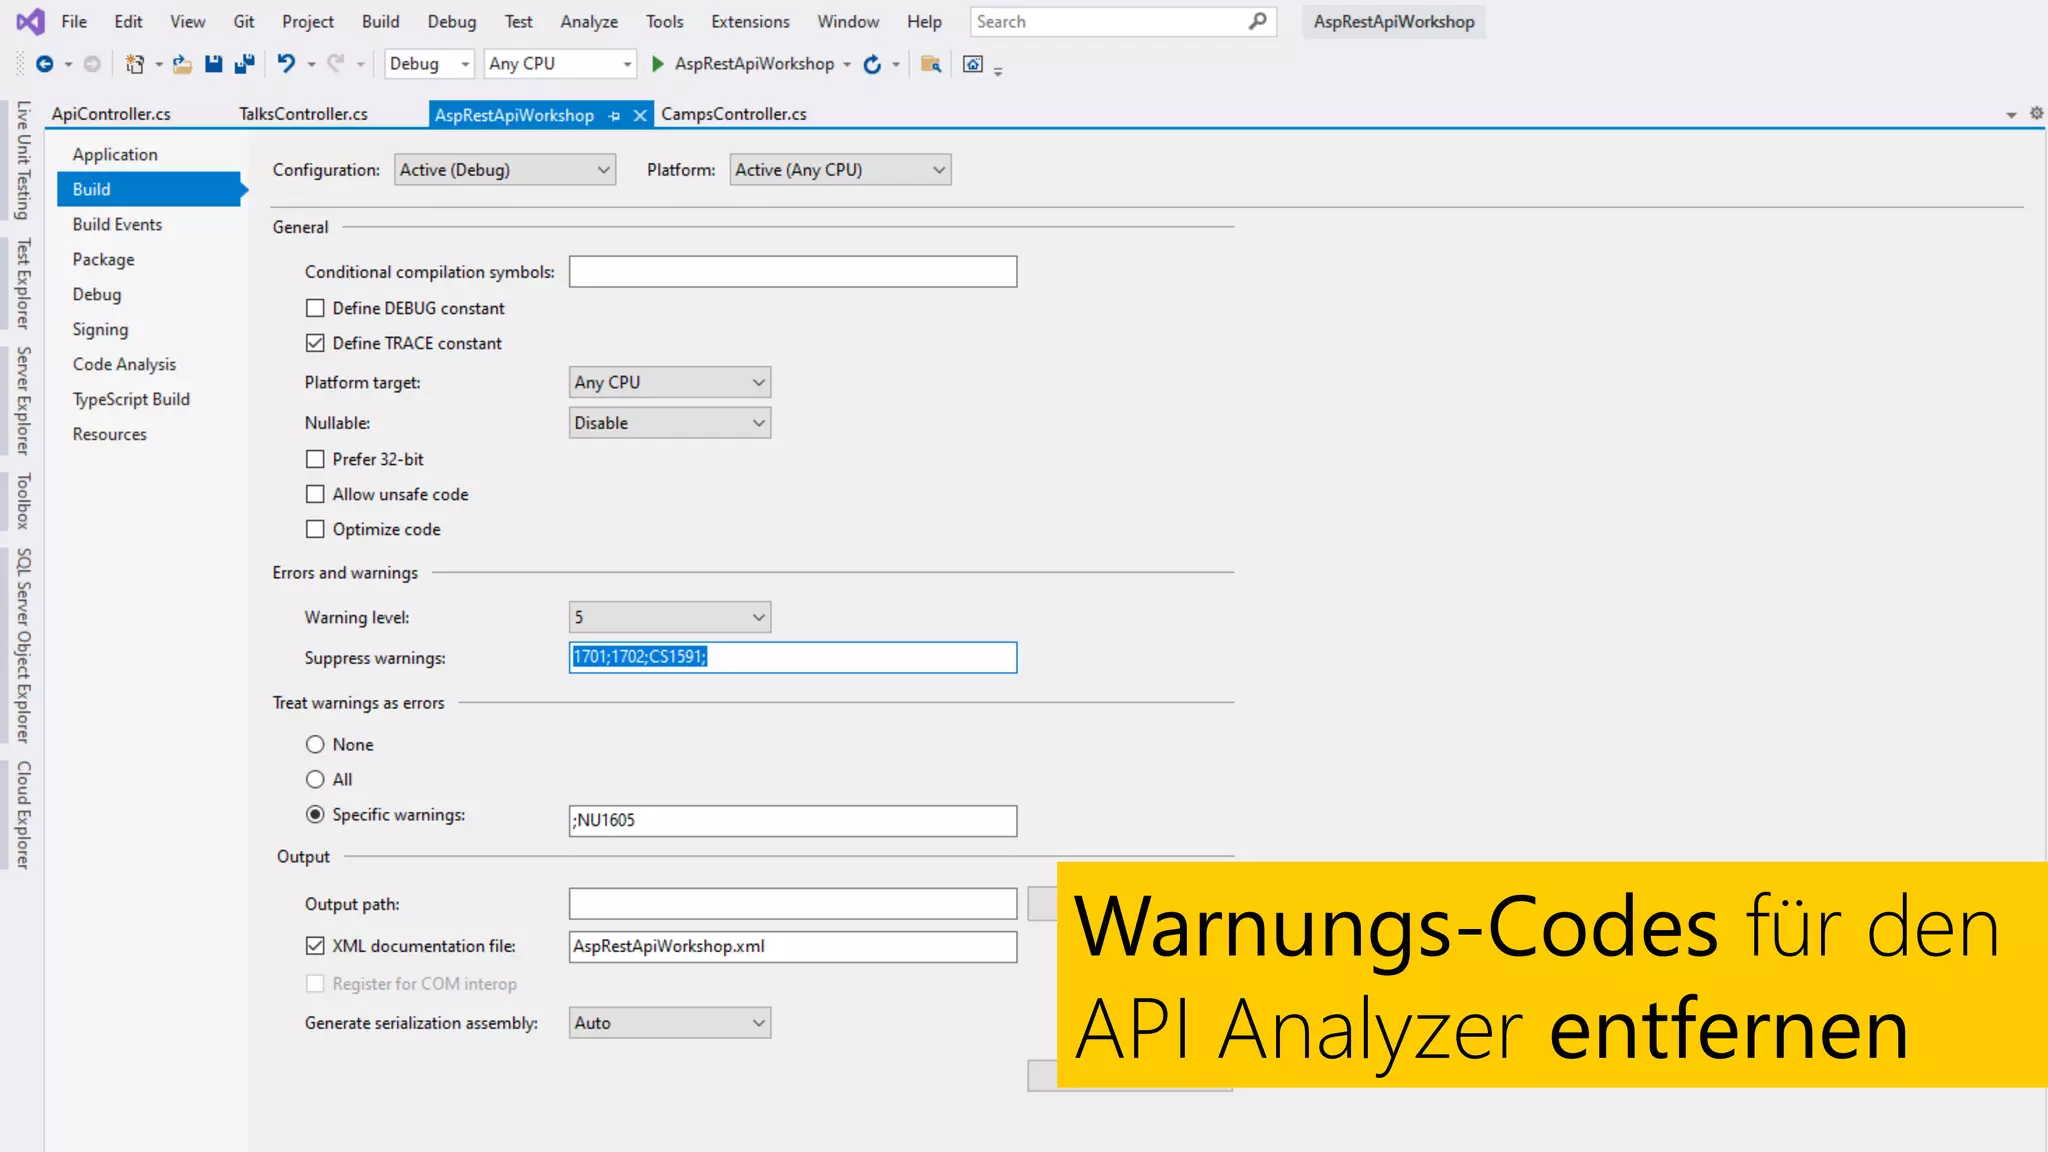The width and height of the screenshot is (2048, 1152).
Task: Expand the Platform target dropdown
Action: pos(670,382)
